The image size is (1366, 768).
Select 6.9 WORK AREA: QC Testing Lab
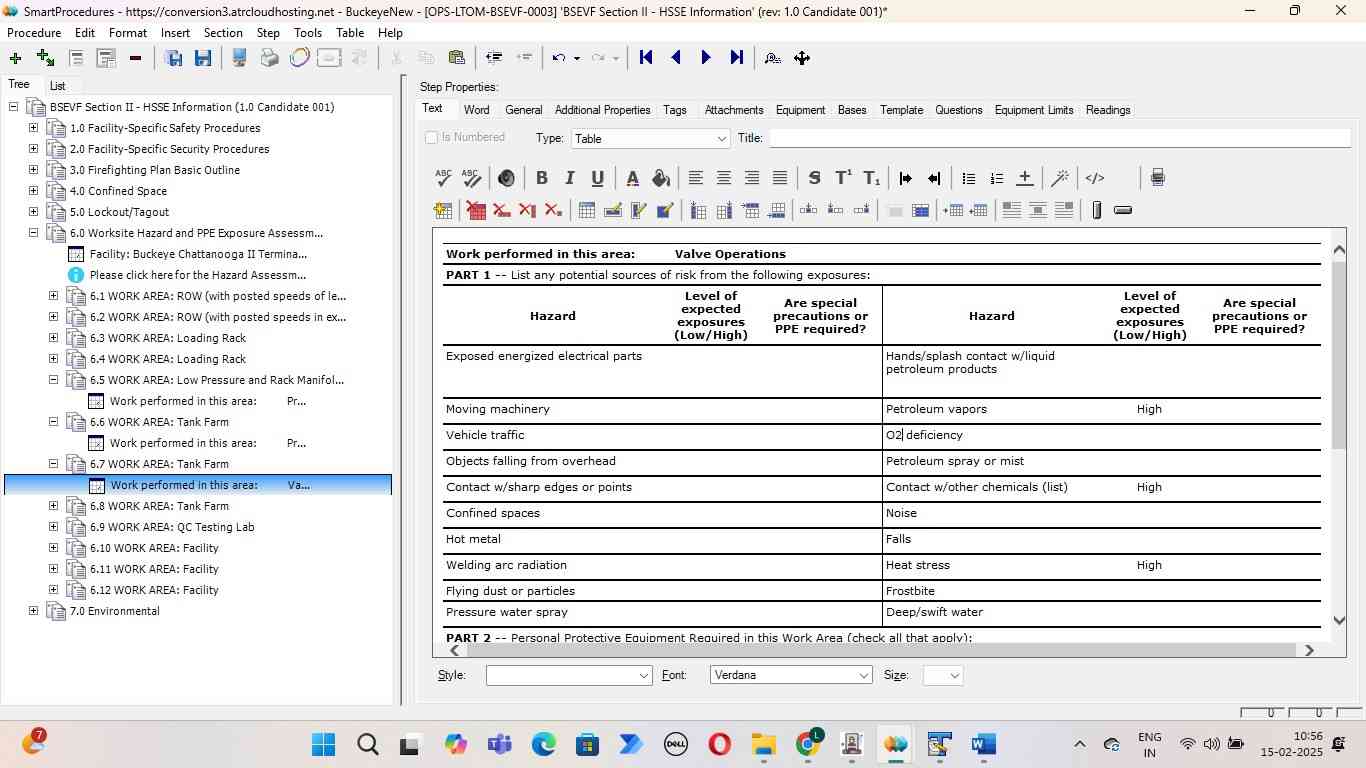point(172,527)
